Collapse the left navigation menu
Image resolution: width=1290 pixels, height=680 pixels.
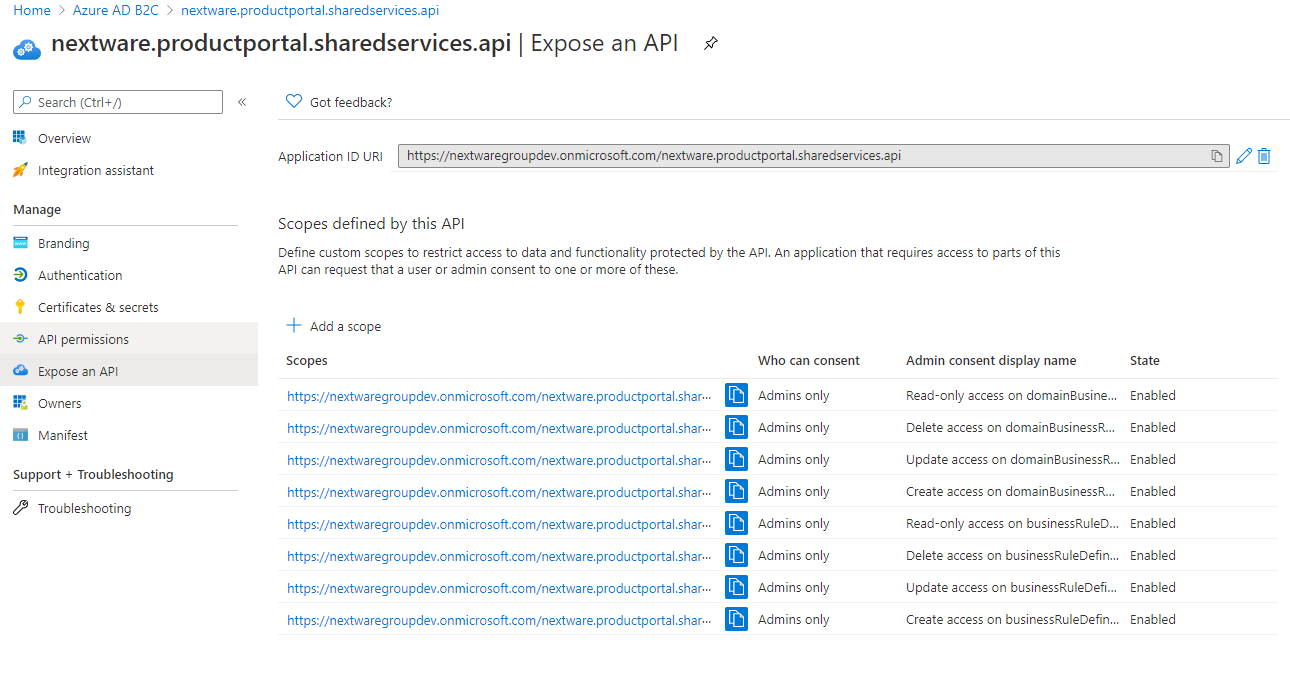tap(242, 102)
